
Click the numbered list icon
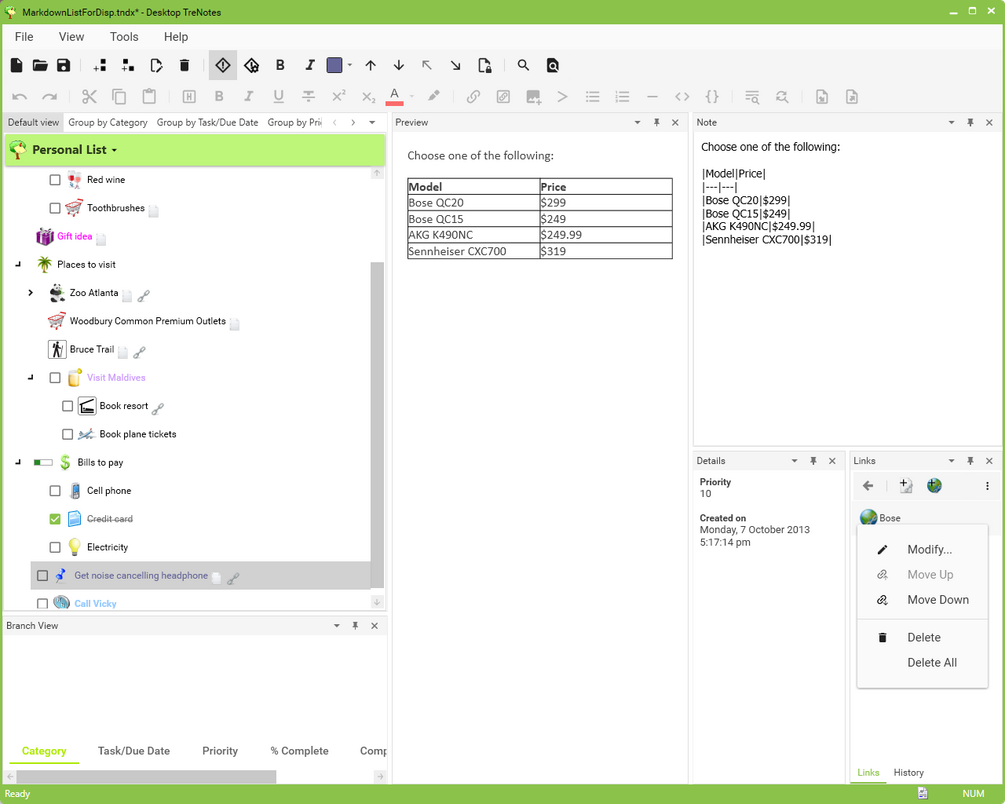(622, 97)
